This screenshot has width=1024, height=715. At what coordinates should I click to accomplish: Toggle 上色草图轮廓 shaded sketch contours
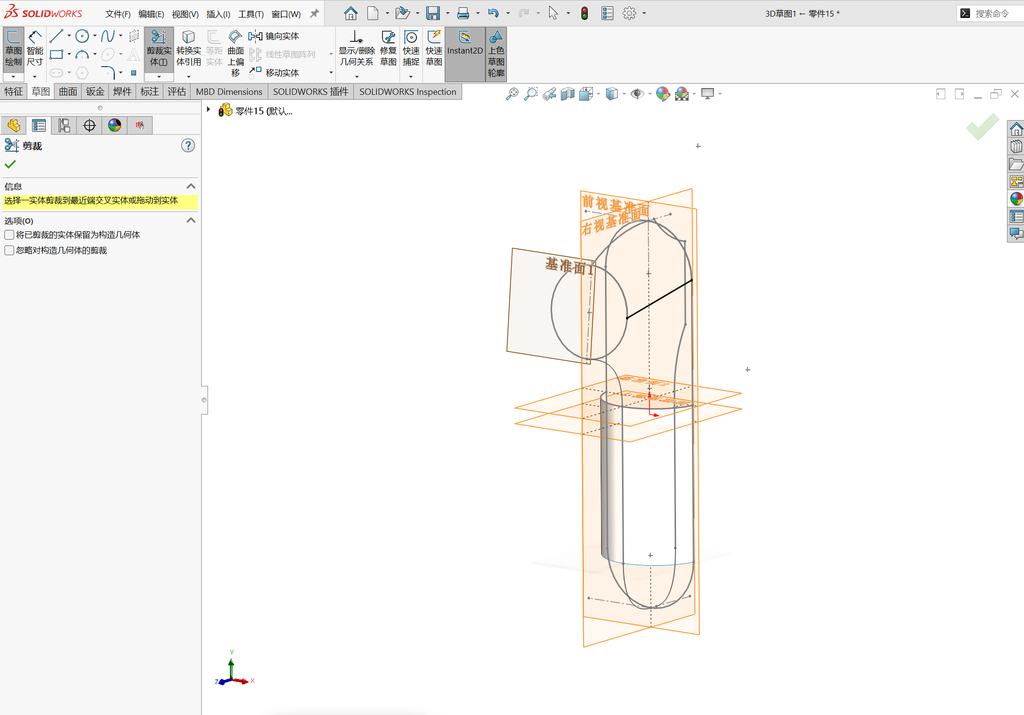click(496, 54)
